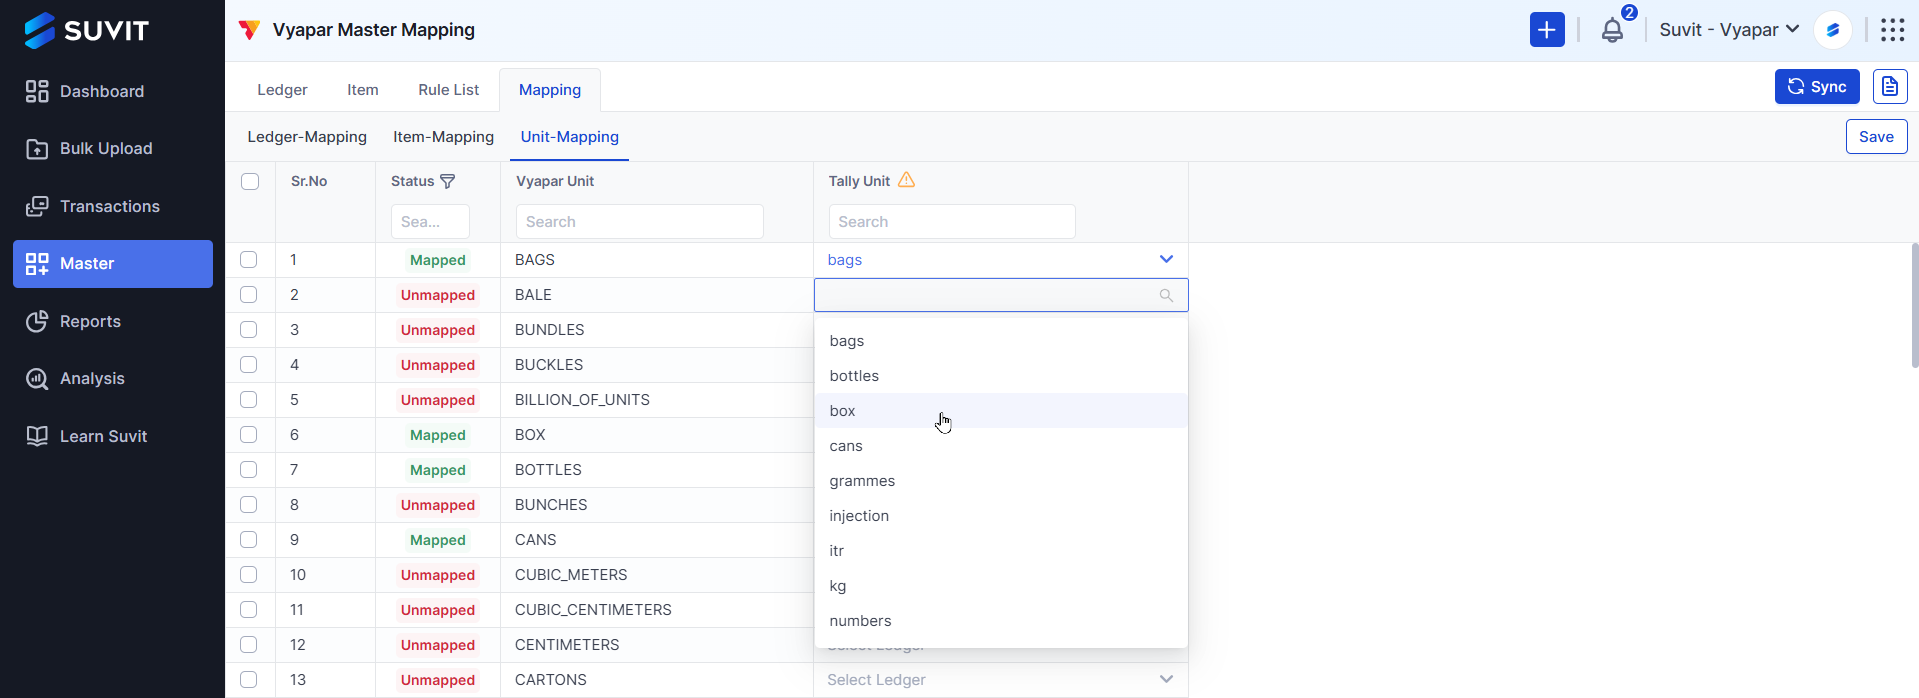This screenshot has width=1919, height=698.
Task: Open the CARTONS Select Ledger dropdown
Action: [x=1001, y=680]
